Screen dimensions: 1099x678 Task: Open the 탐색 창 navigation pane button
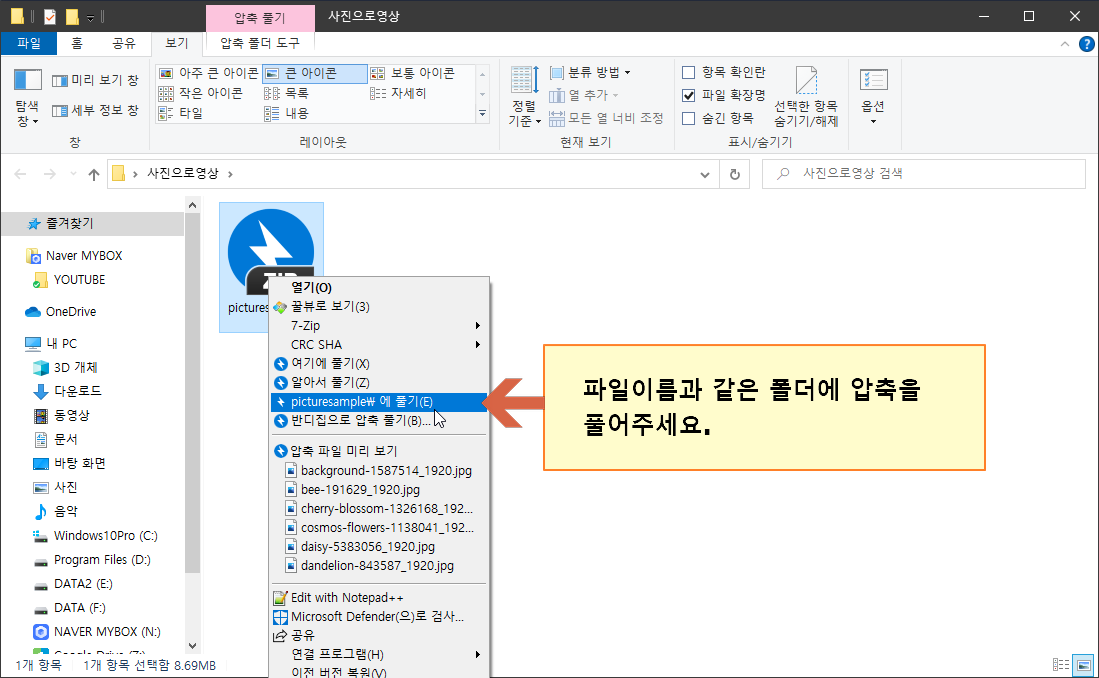[27, 98]
